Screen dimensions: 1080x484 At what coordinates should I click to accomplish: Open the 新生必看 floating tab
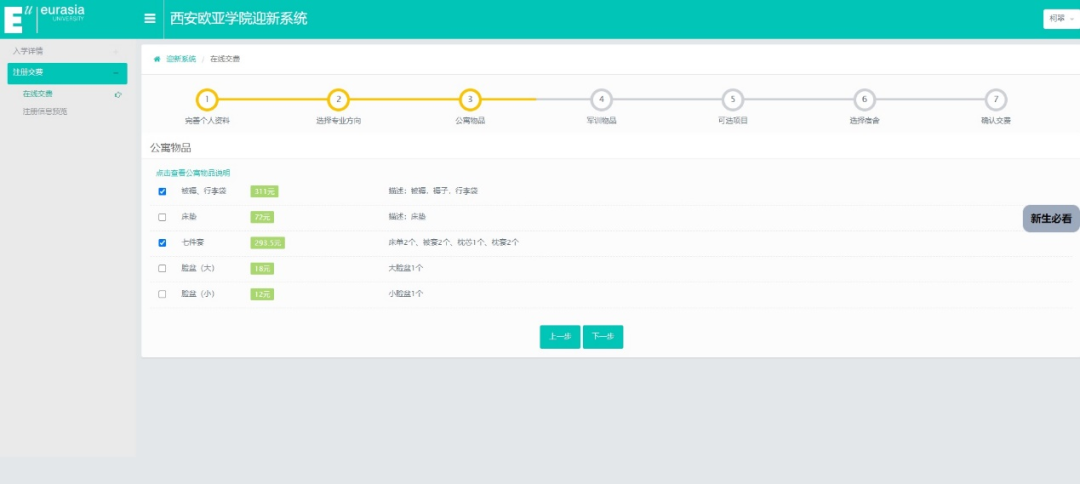pyautogui.click(x=1050, y=218)
